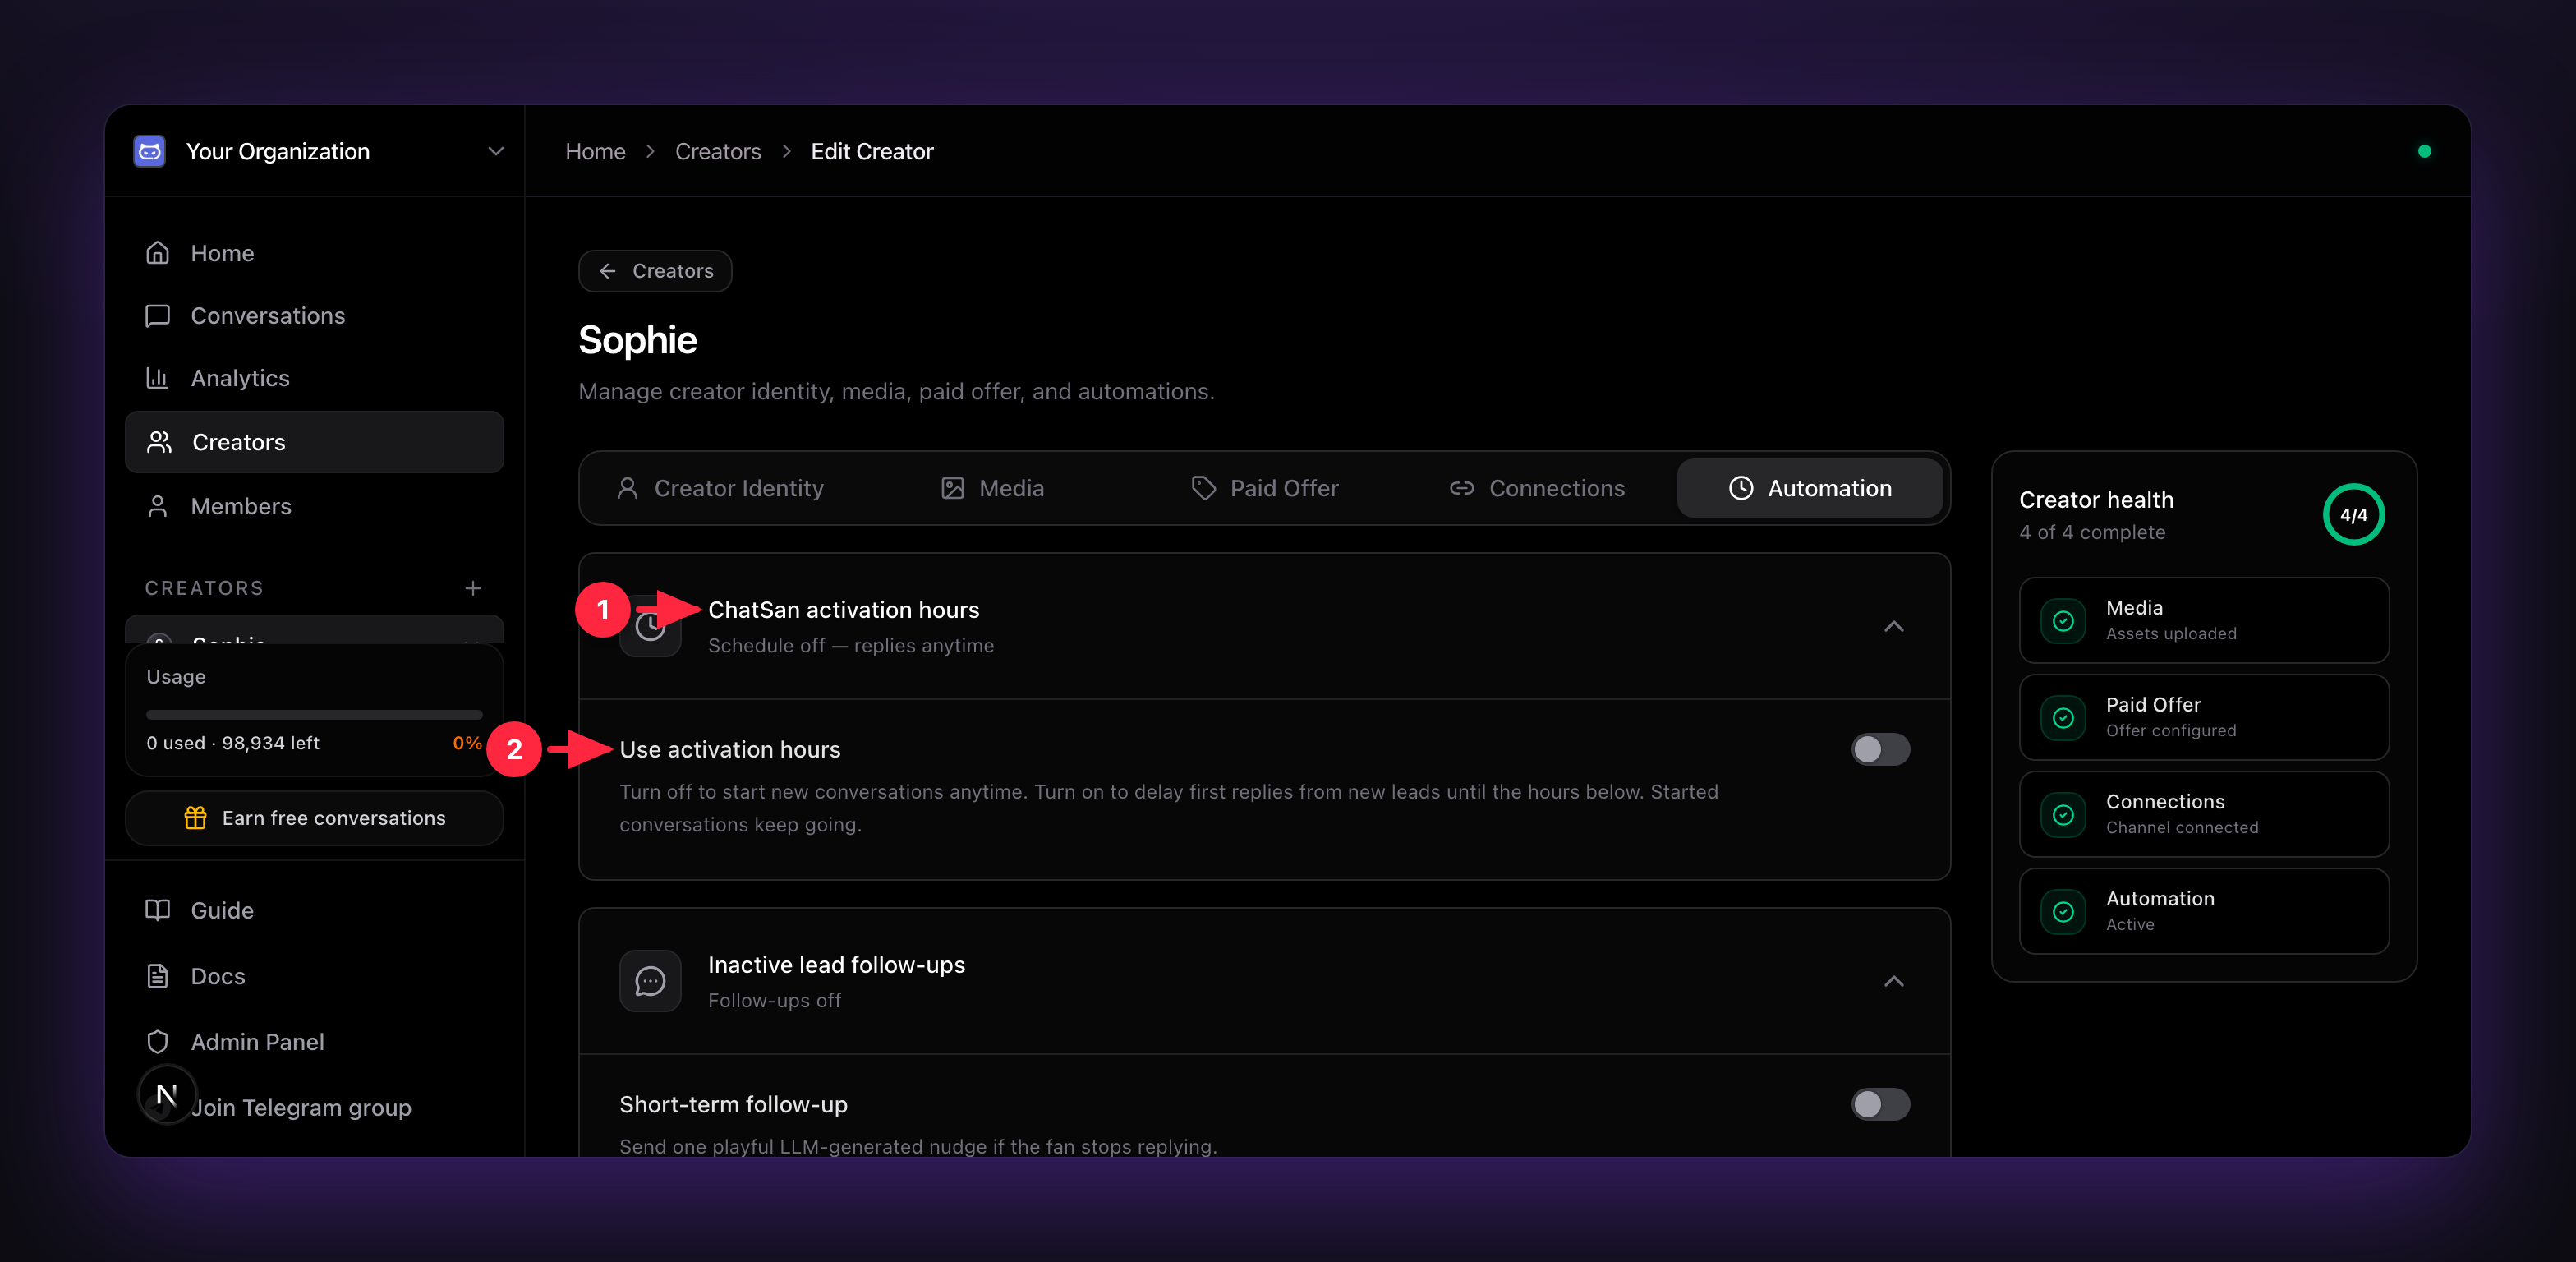
Task: Click the ChatSan activation hours heading
Action: click(844, 610)
